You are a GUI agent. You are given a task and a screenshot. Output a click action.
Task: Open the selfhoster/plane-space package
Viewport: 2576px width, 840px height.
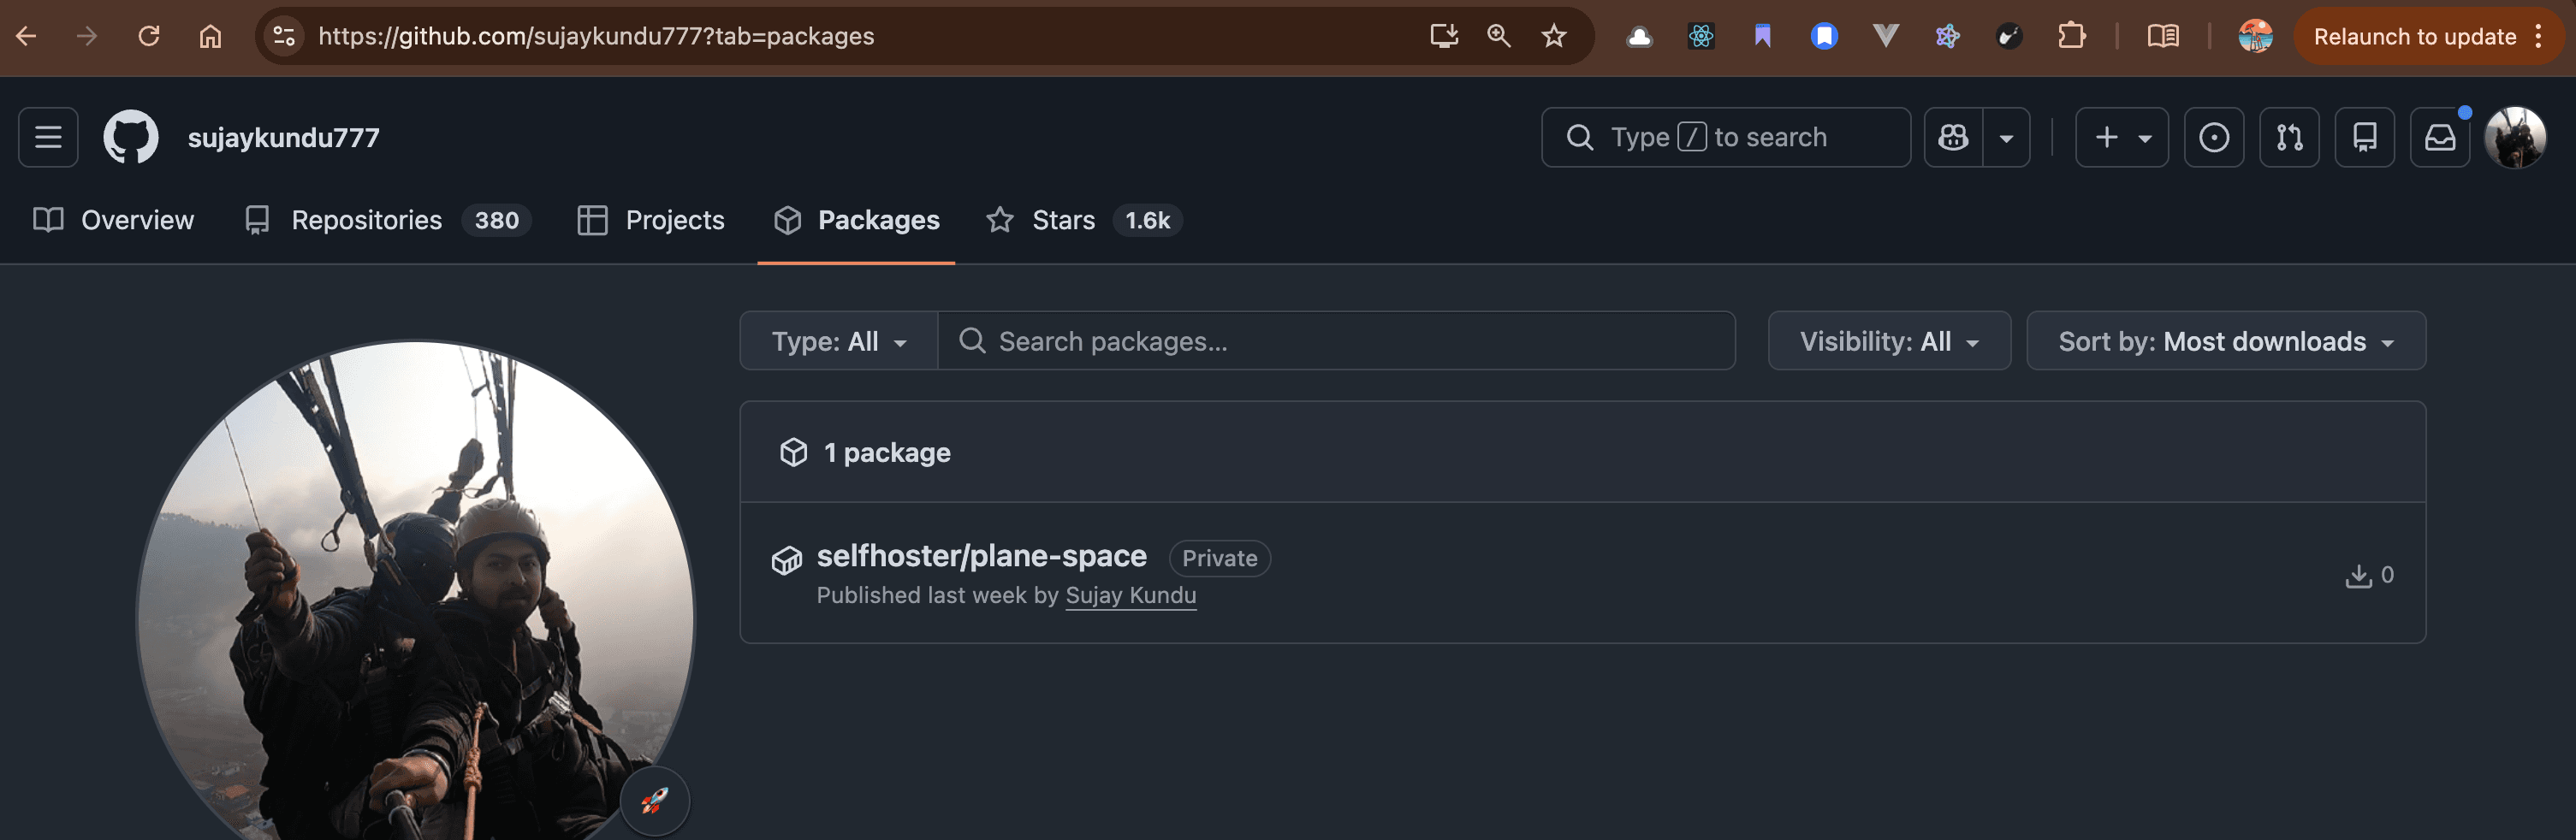(981, 556)
